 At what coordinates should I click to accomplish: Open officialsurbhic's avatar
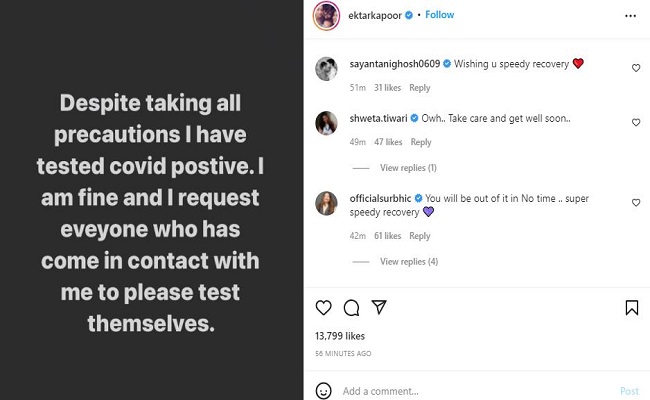pyautogui.click(x=326, y=203)
